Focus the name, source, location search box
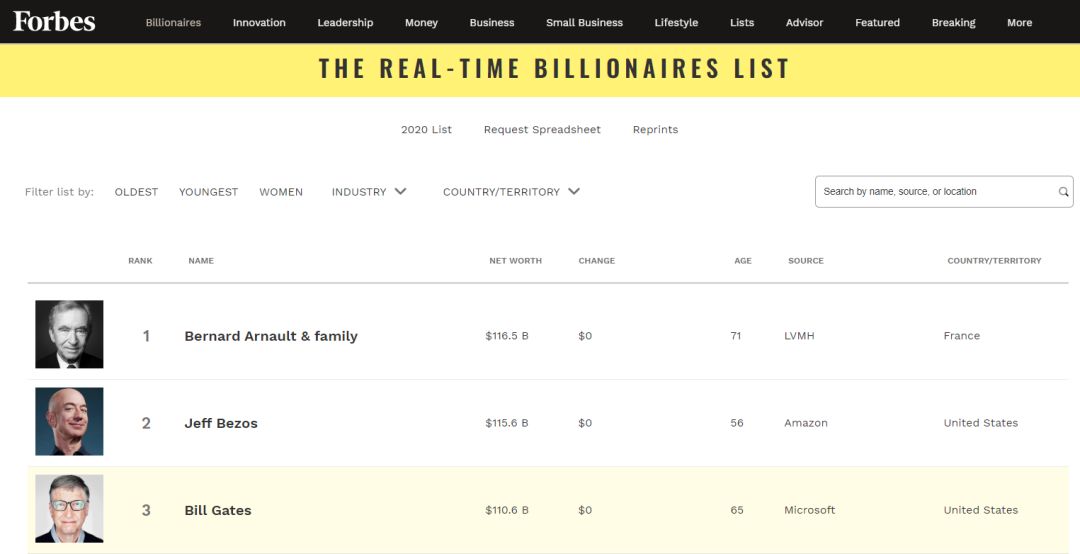The height and width of the screenshot is (554, 1080). 935,192
